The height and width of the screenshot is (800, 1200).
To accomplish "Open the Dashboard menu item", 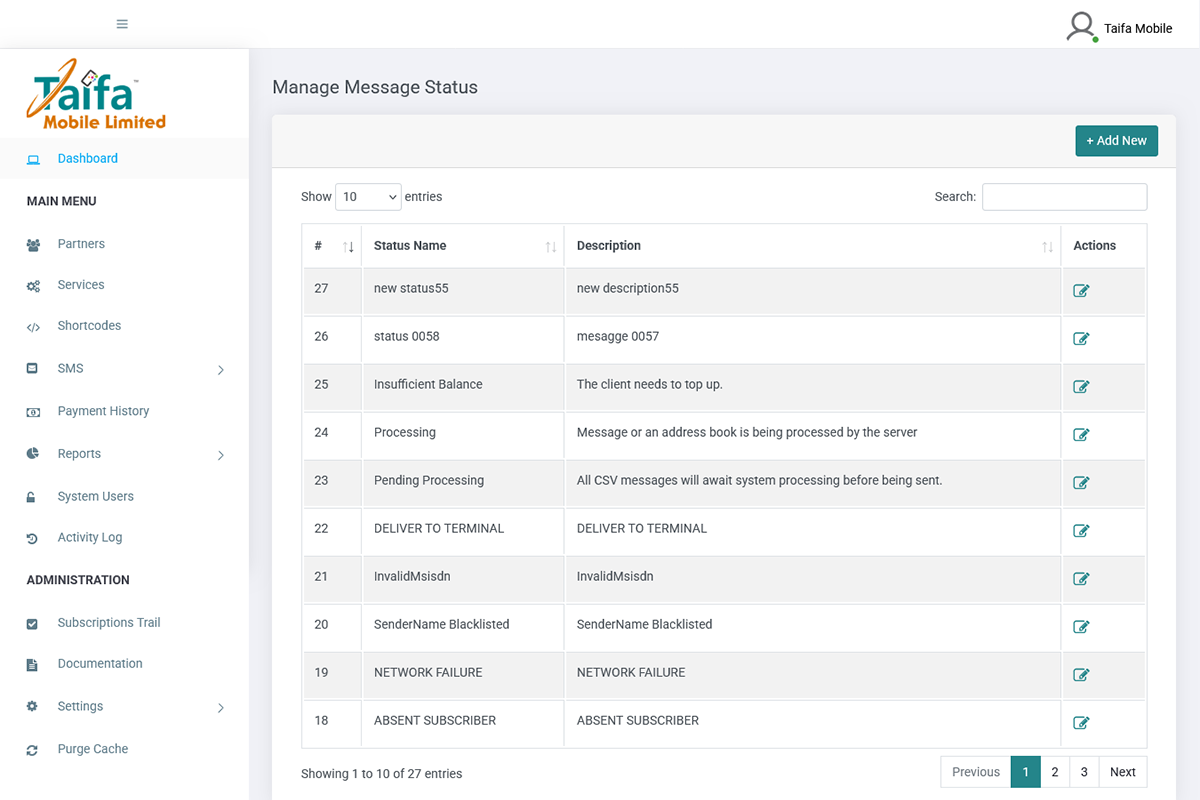I will (x=88, y=158).
